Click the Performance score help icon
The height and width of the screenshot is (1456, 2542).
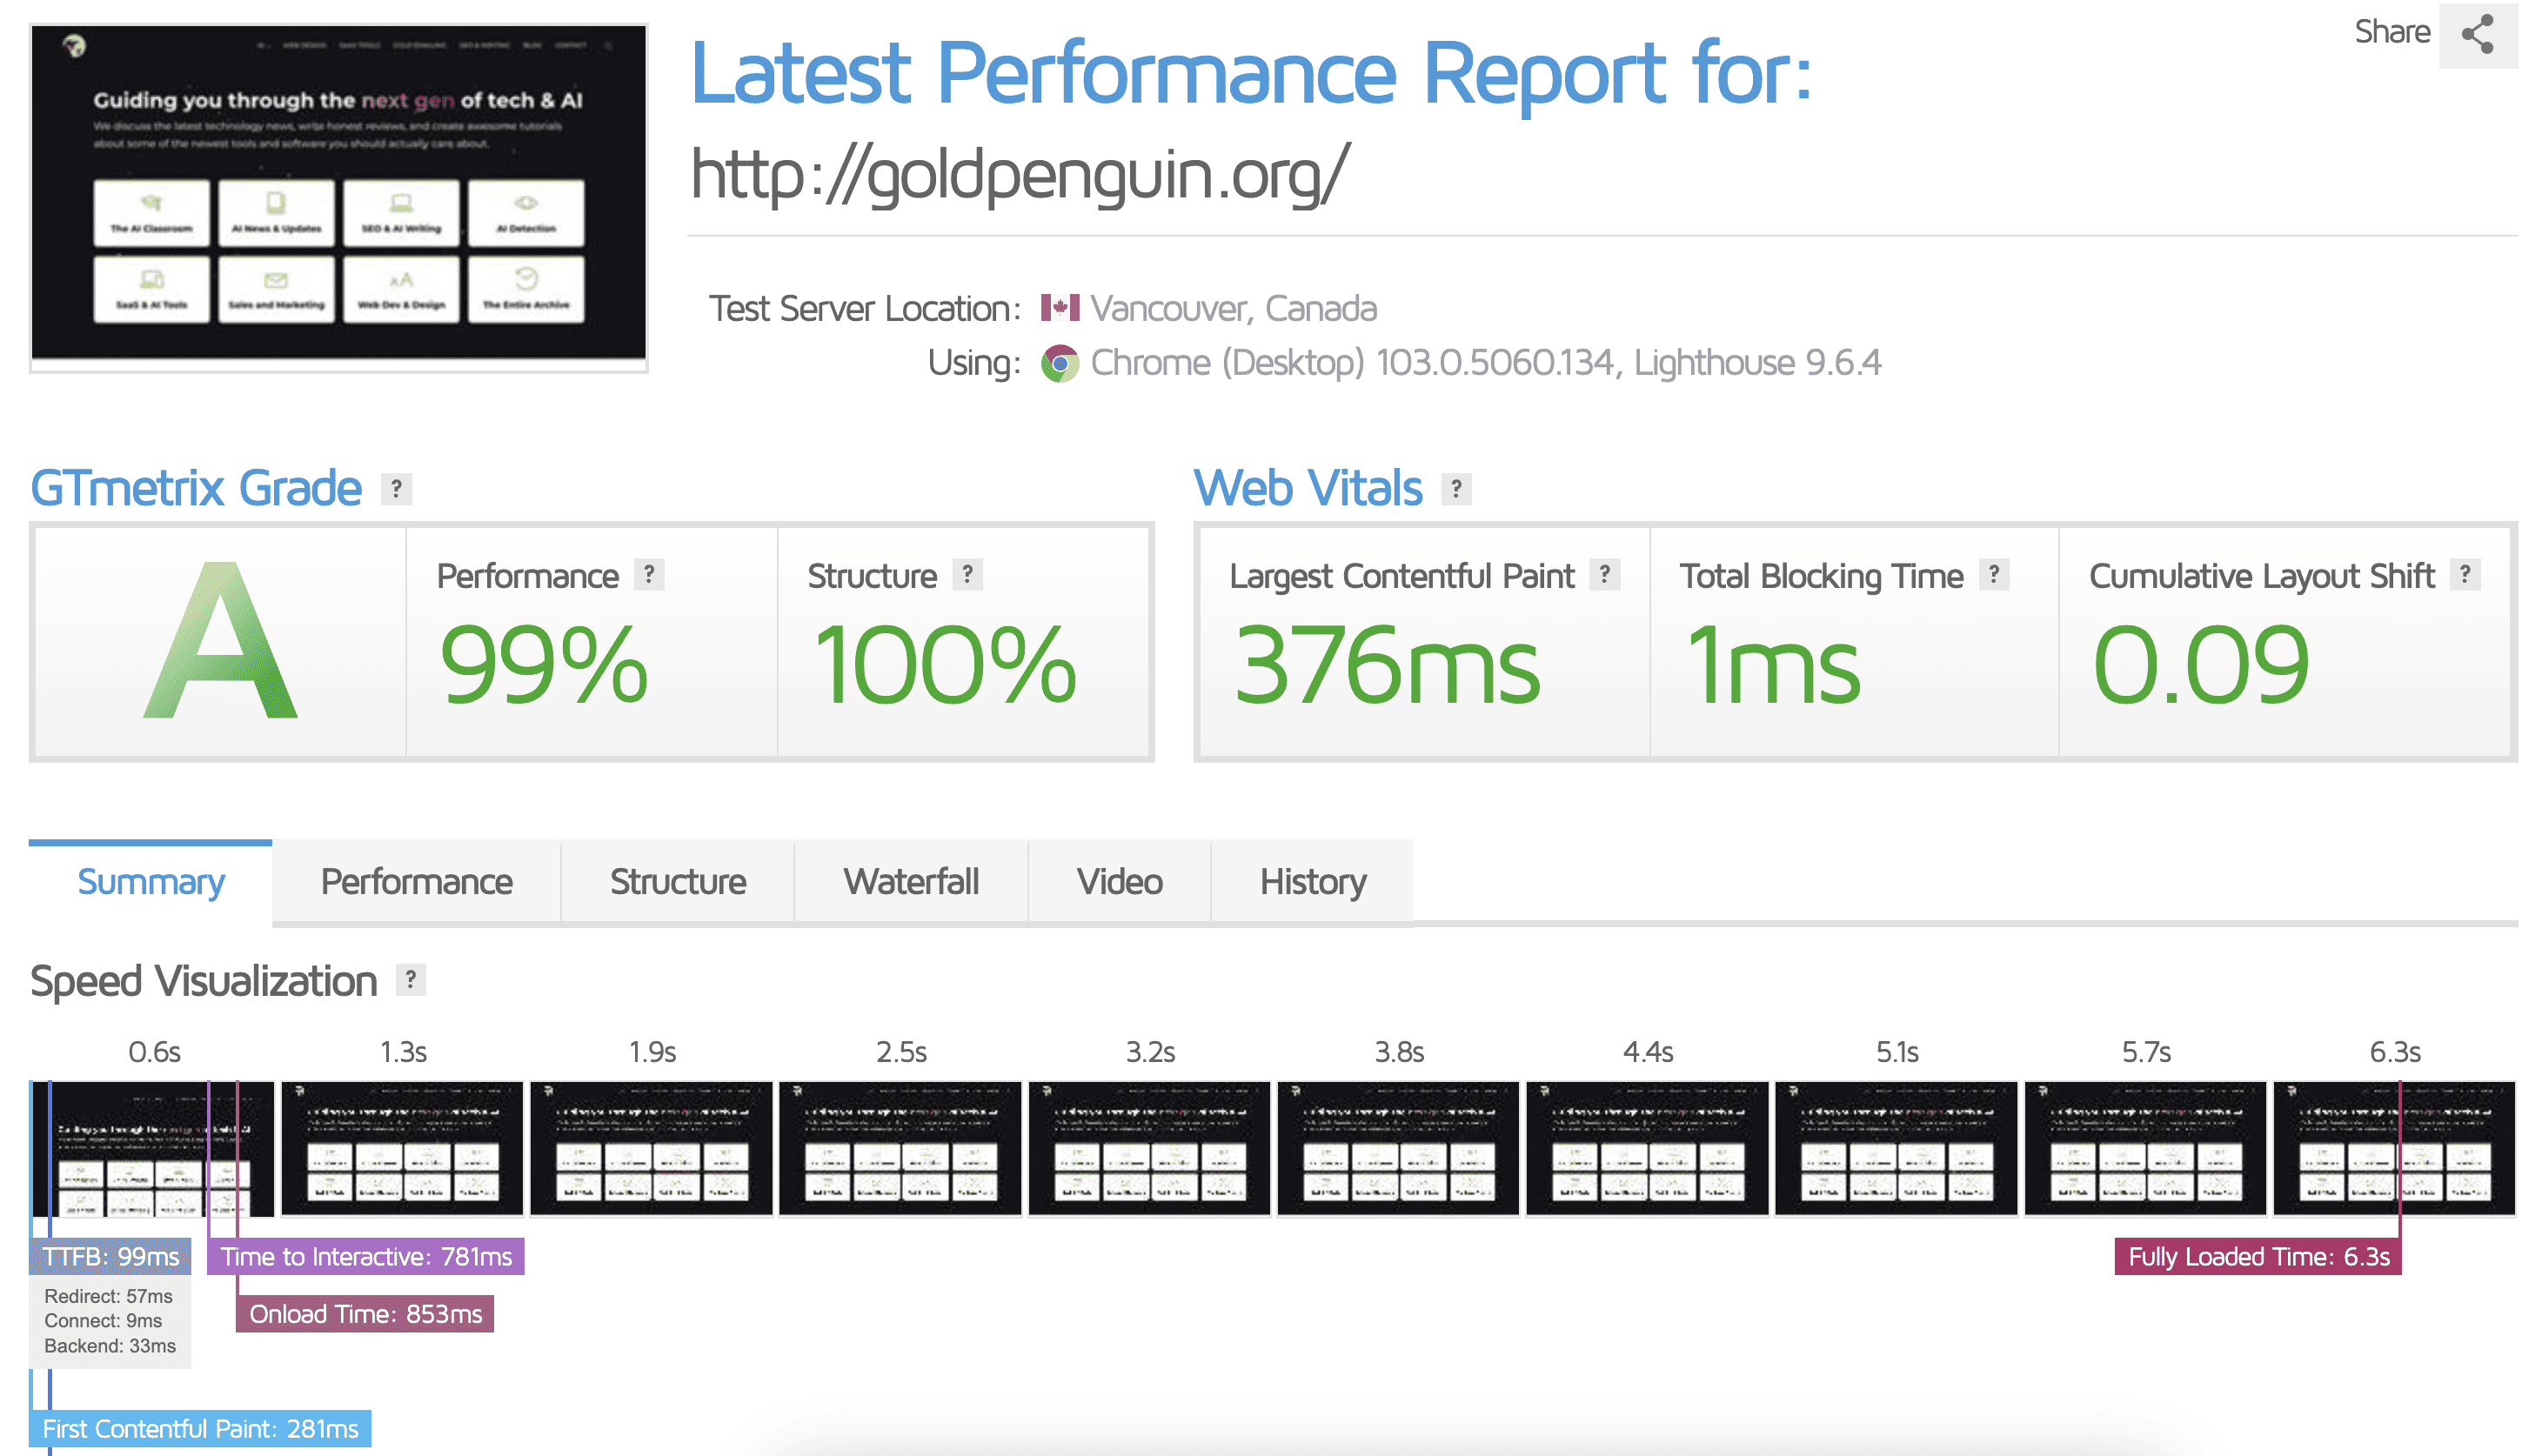pyautogui.click(x=649, y=574)
